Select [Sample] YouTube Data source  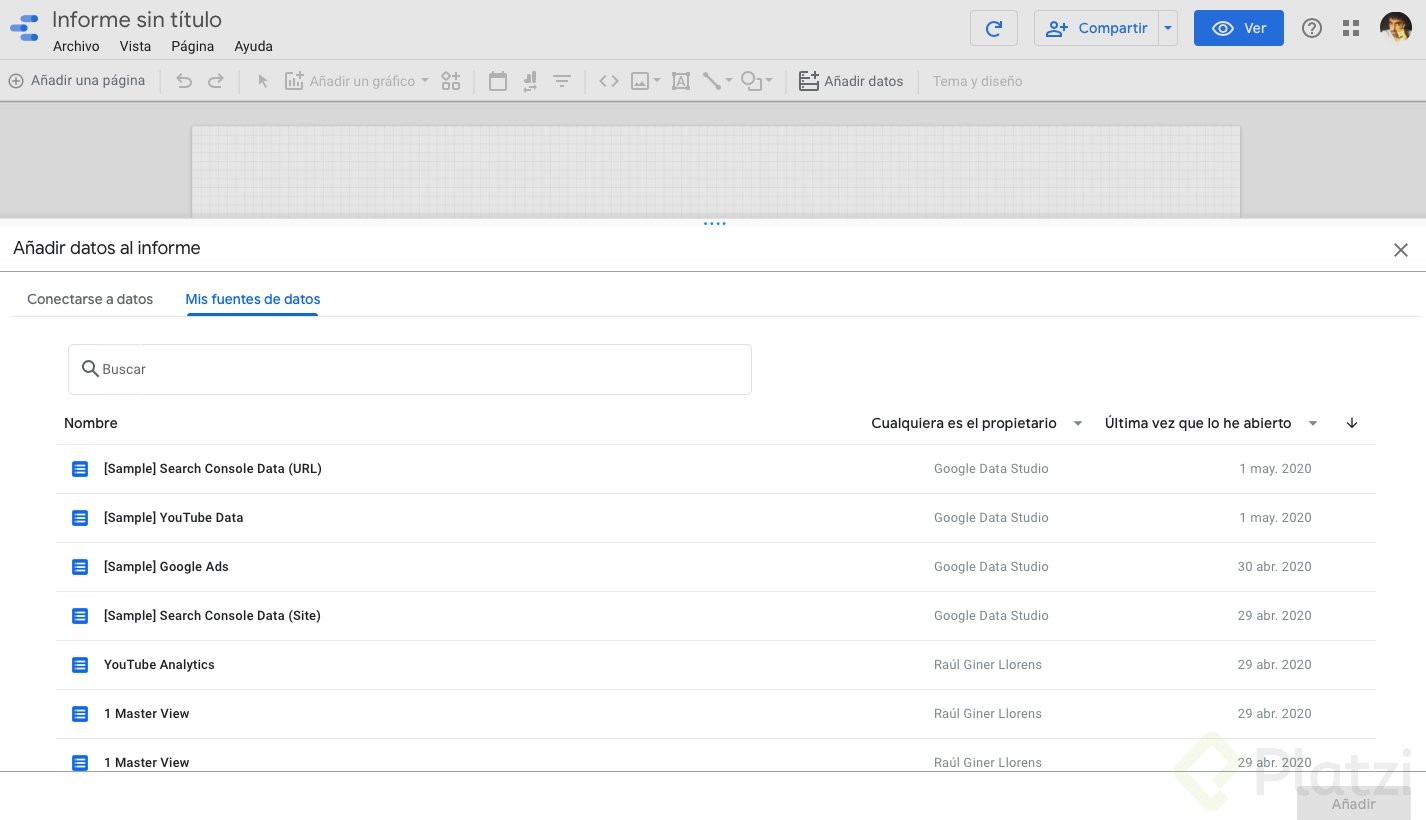tap(174, 518)
